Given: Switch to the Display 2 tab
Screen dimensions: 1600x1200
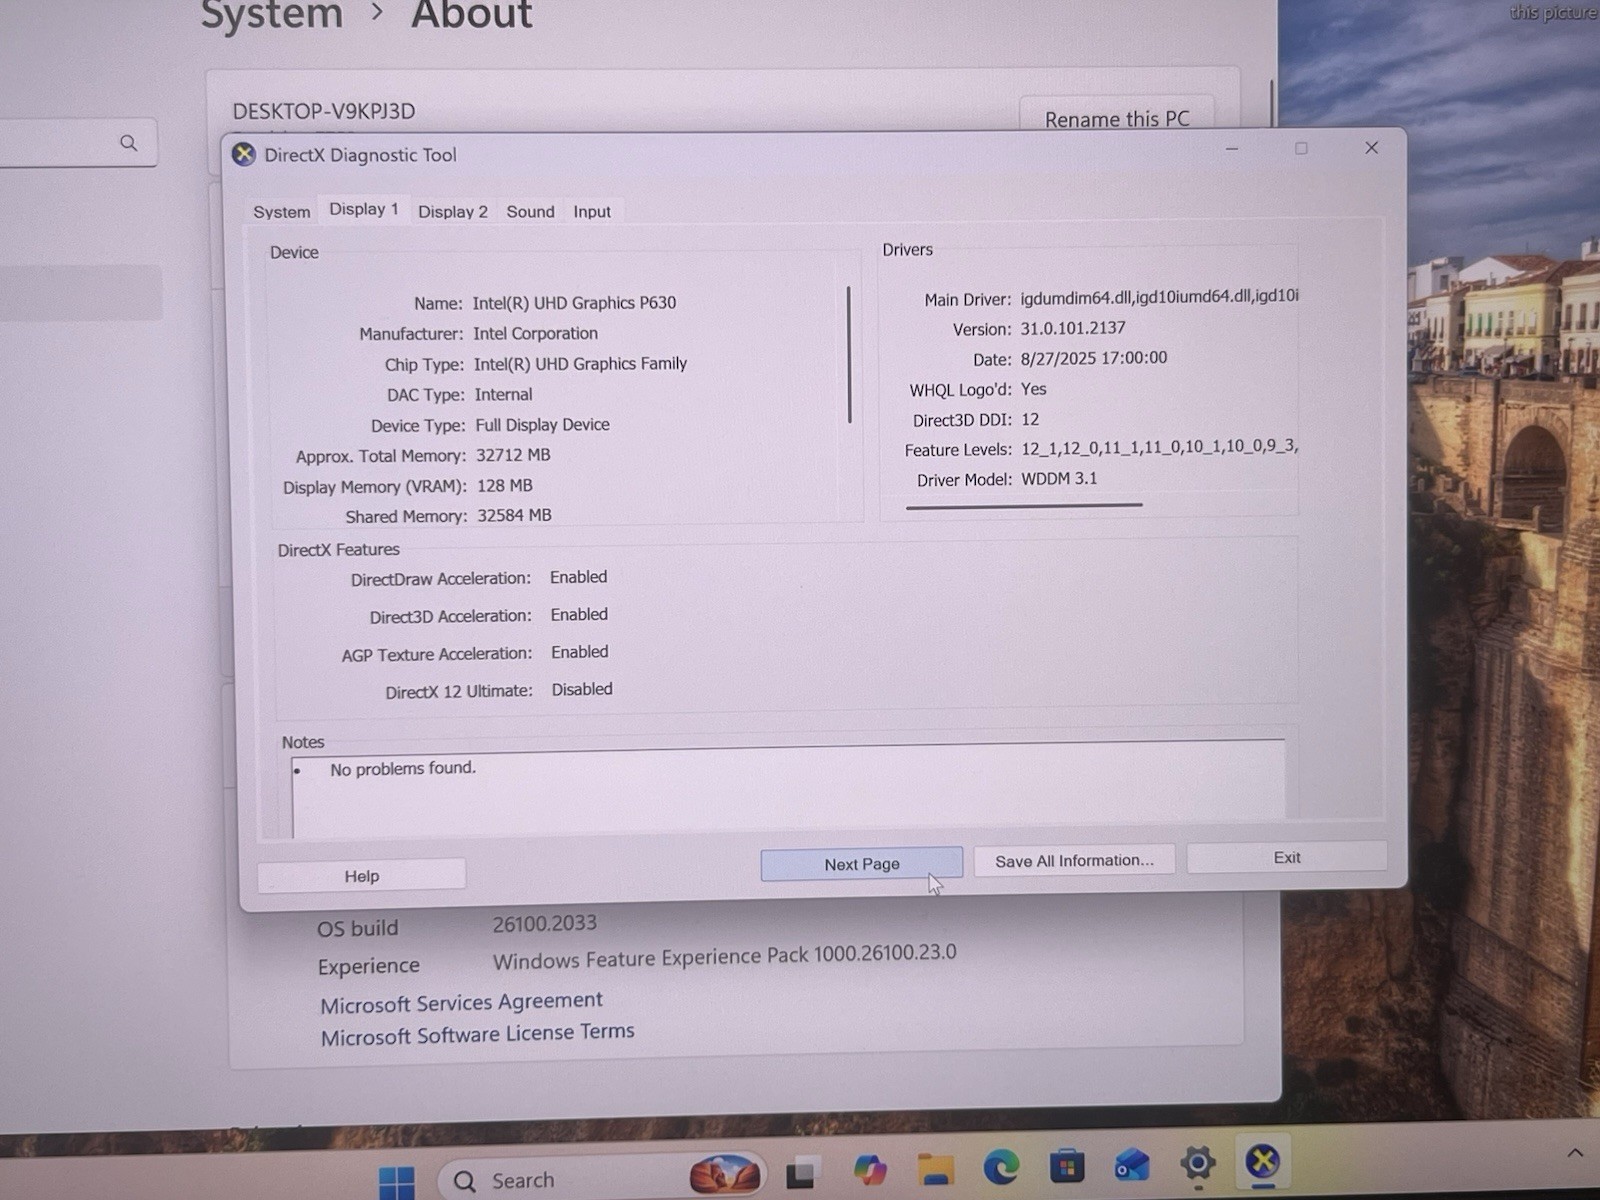Looking at the screenshot, I should [453, 211].
